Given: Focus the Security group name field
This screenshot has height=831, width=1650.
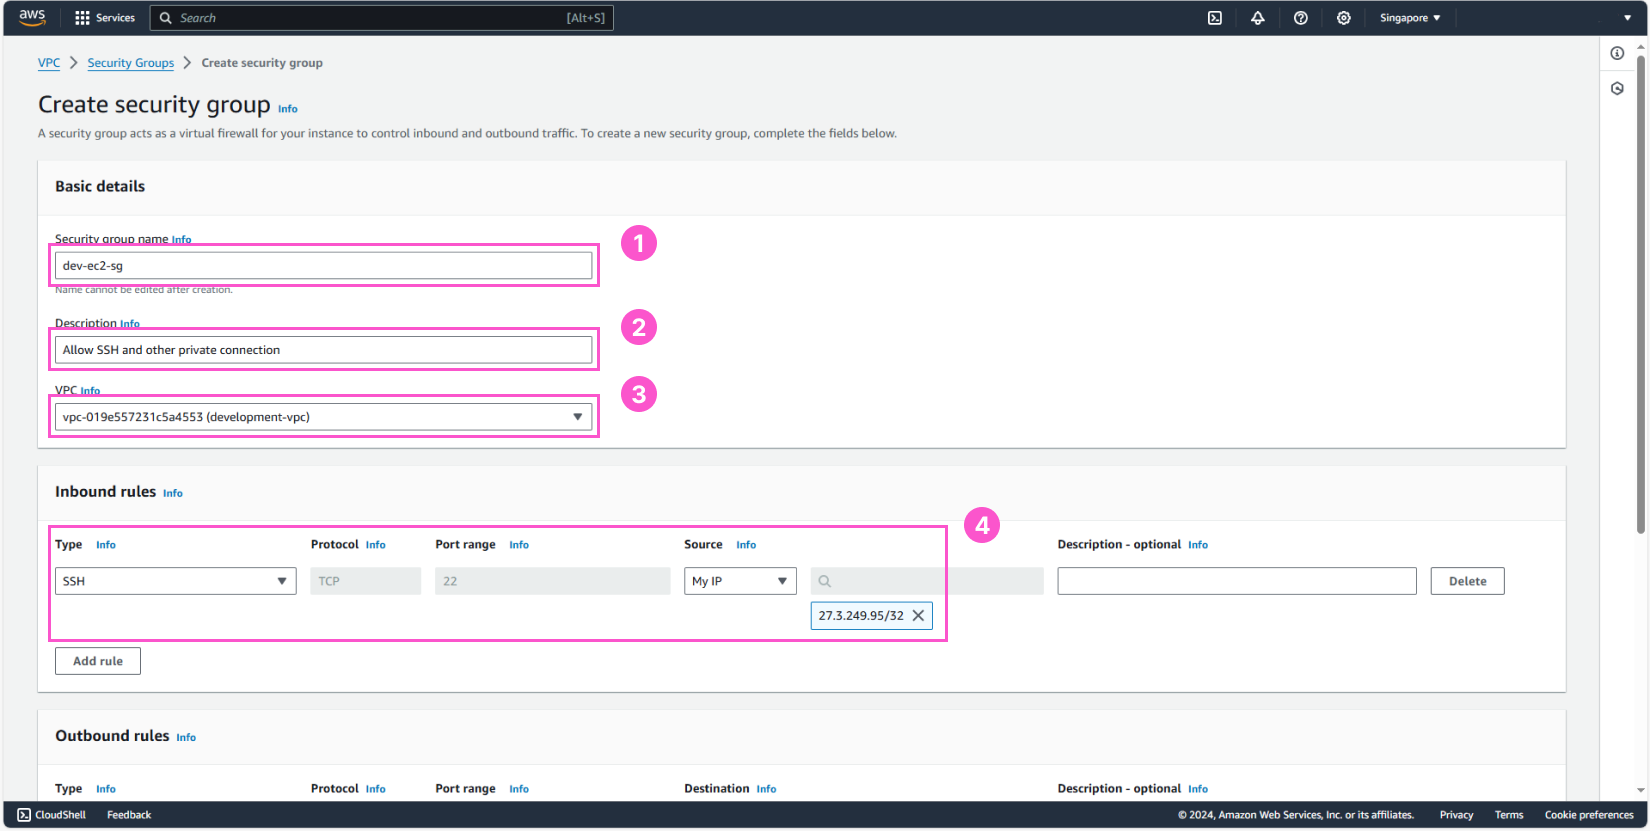Looking at the screenshot, I should (x=323, y=266).
